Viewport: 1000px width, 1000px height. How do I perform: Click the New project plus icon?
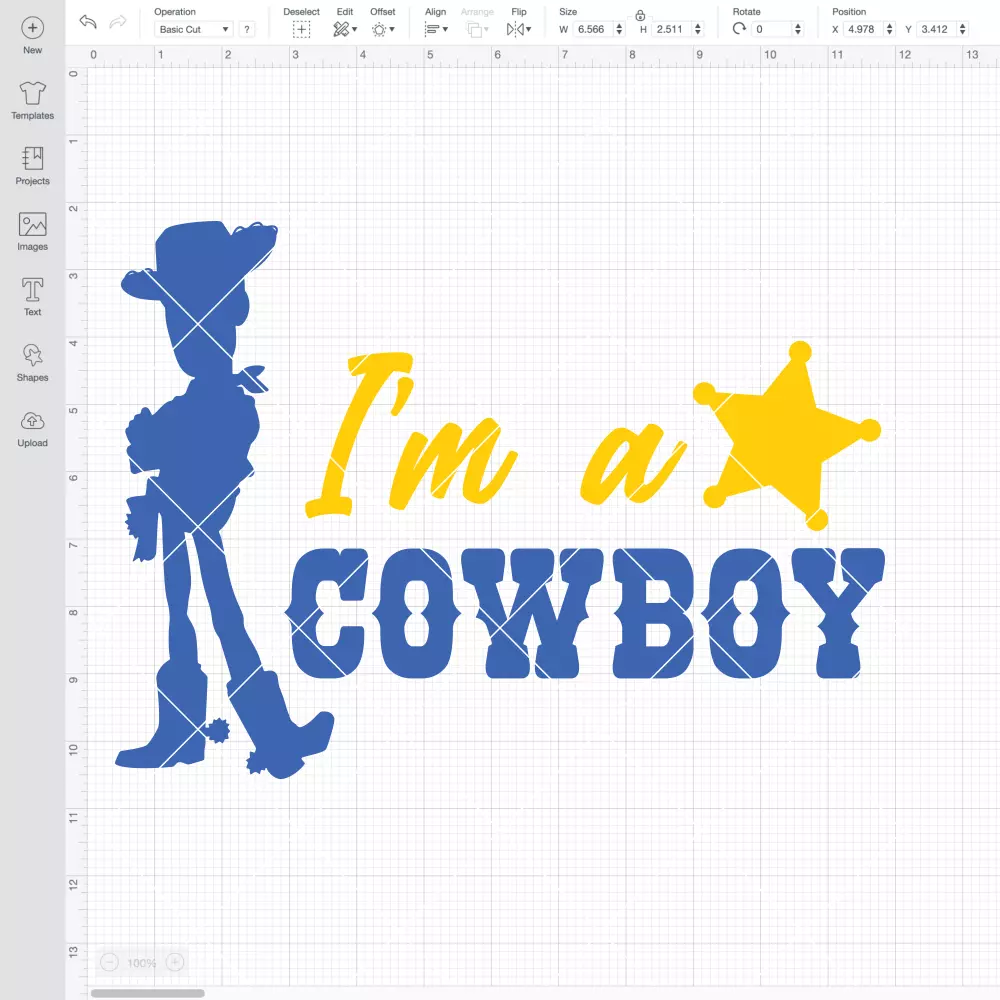[x=33, y=28]
